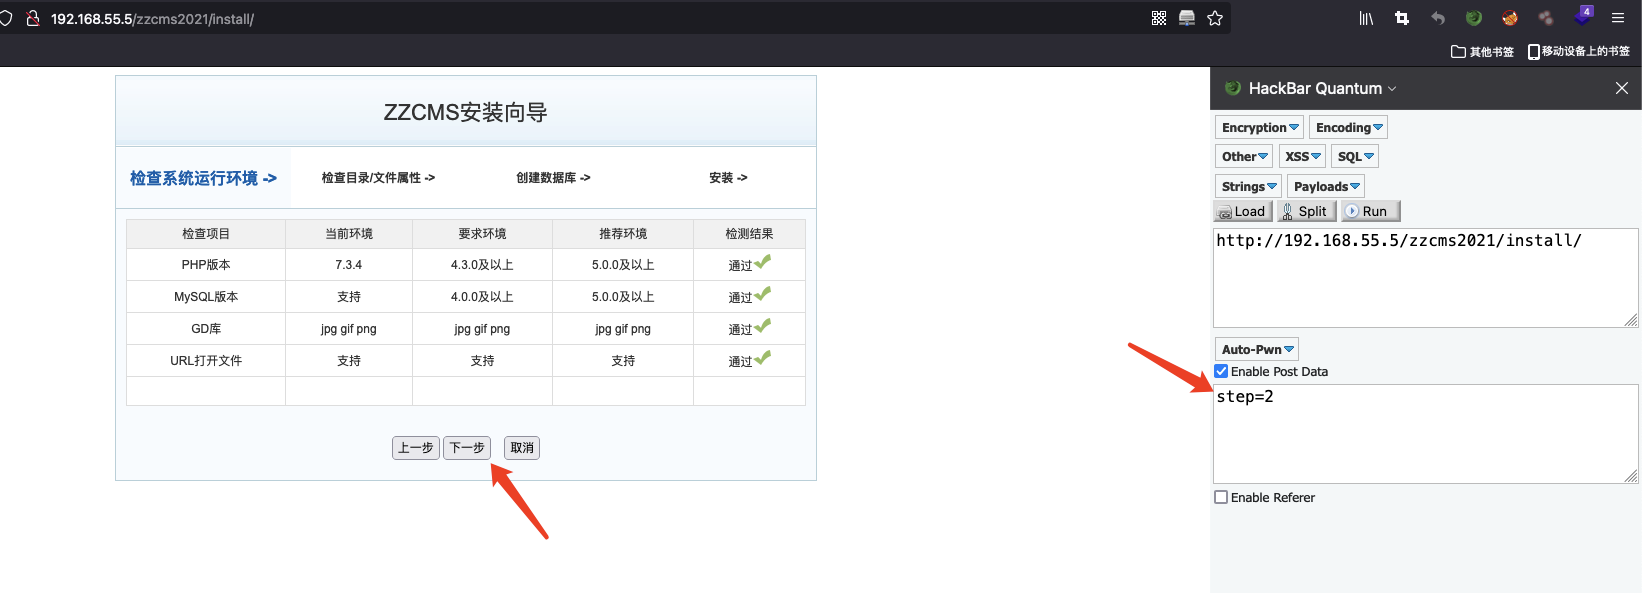Close the HackBar Quantum sidebar

1622,88
